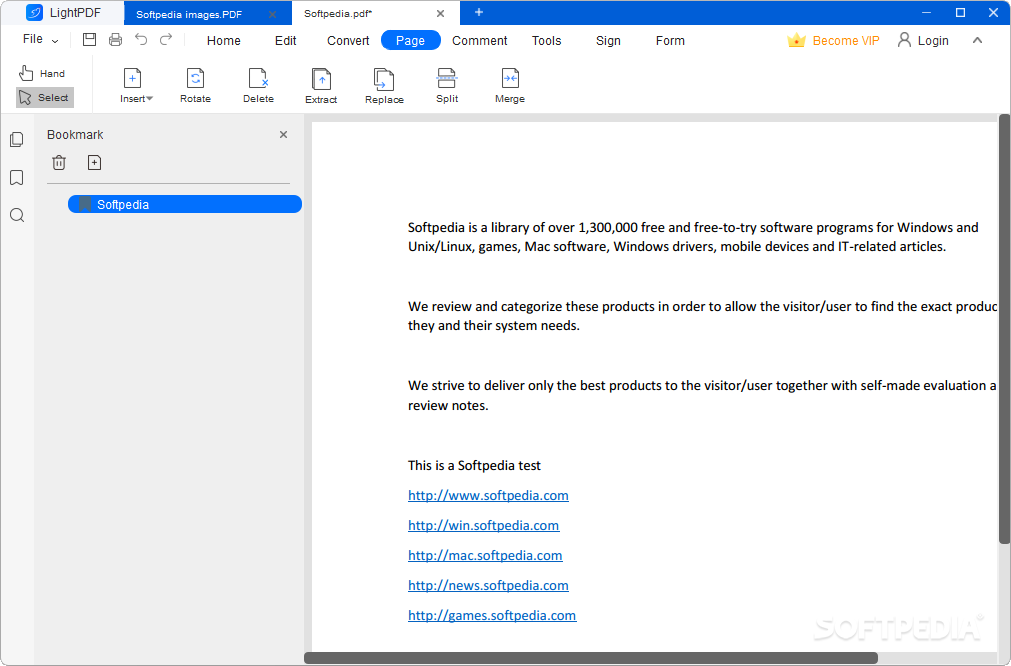The width and height of the screenshot is (1011, 666).
Task: Click the vertical scrollbar of the document
Action: 1005,329
